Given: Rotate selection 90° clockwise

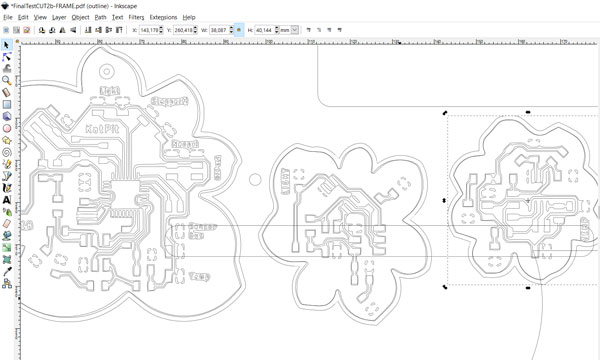Looking at the screenshot, I should tap(52, 29).
